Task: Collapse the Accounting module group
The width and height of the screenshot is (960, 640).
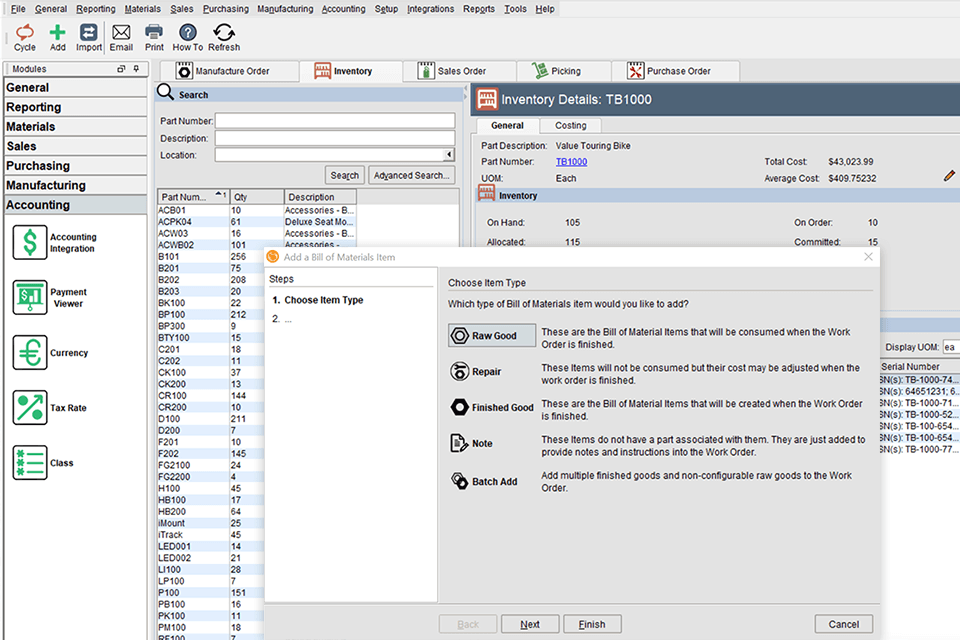Action: (x=75, y=205)
